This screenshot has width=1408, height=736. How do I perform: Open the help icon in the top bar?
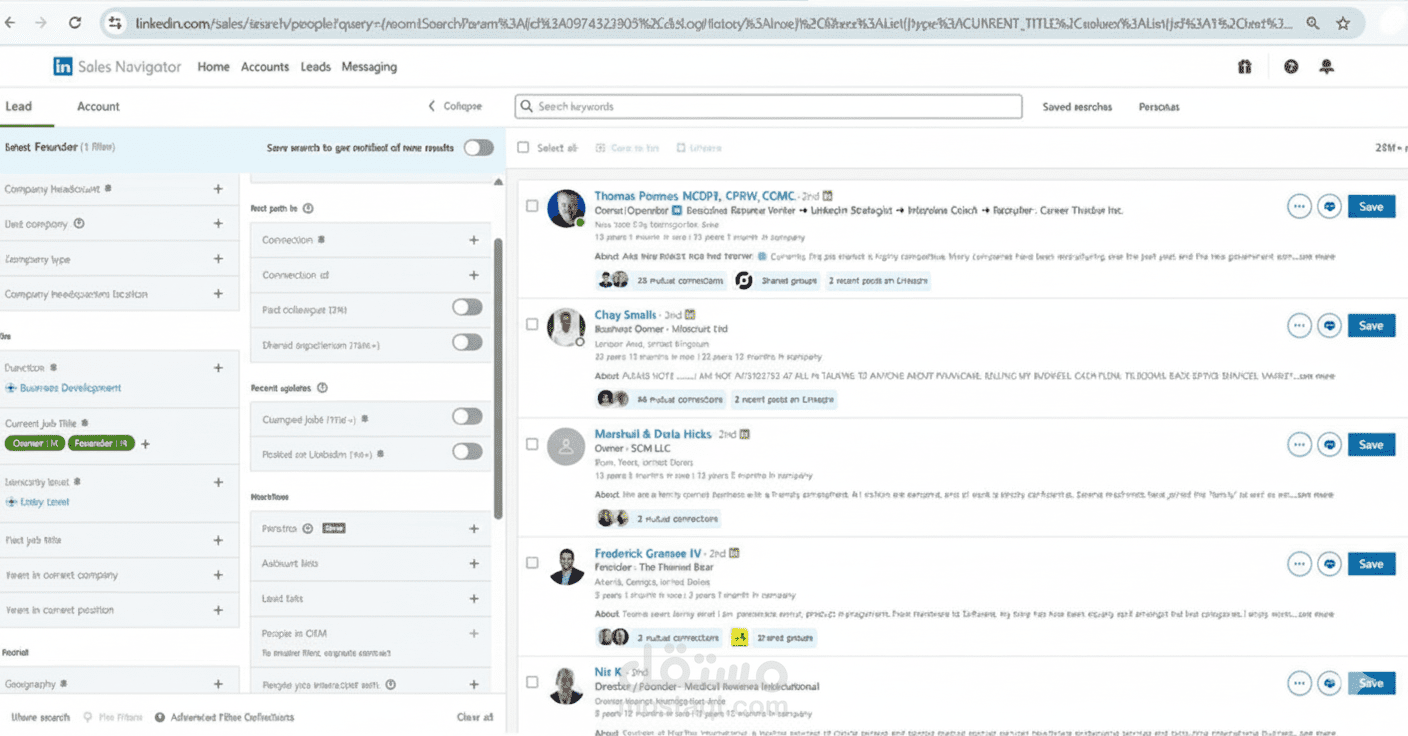pos(1291,67)
